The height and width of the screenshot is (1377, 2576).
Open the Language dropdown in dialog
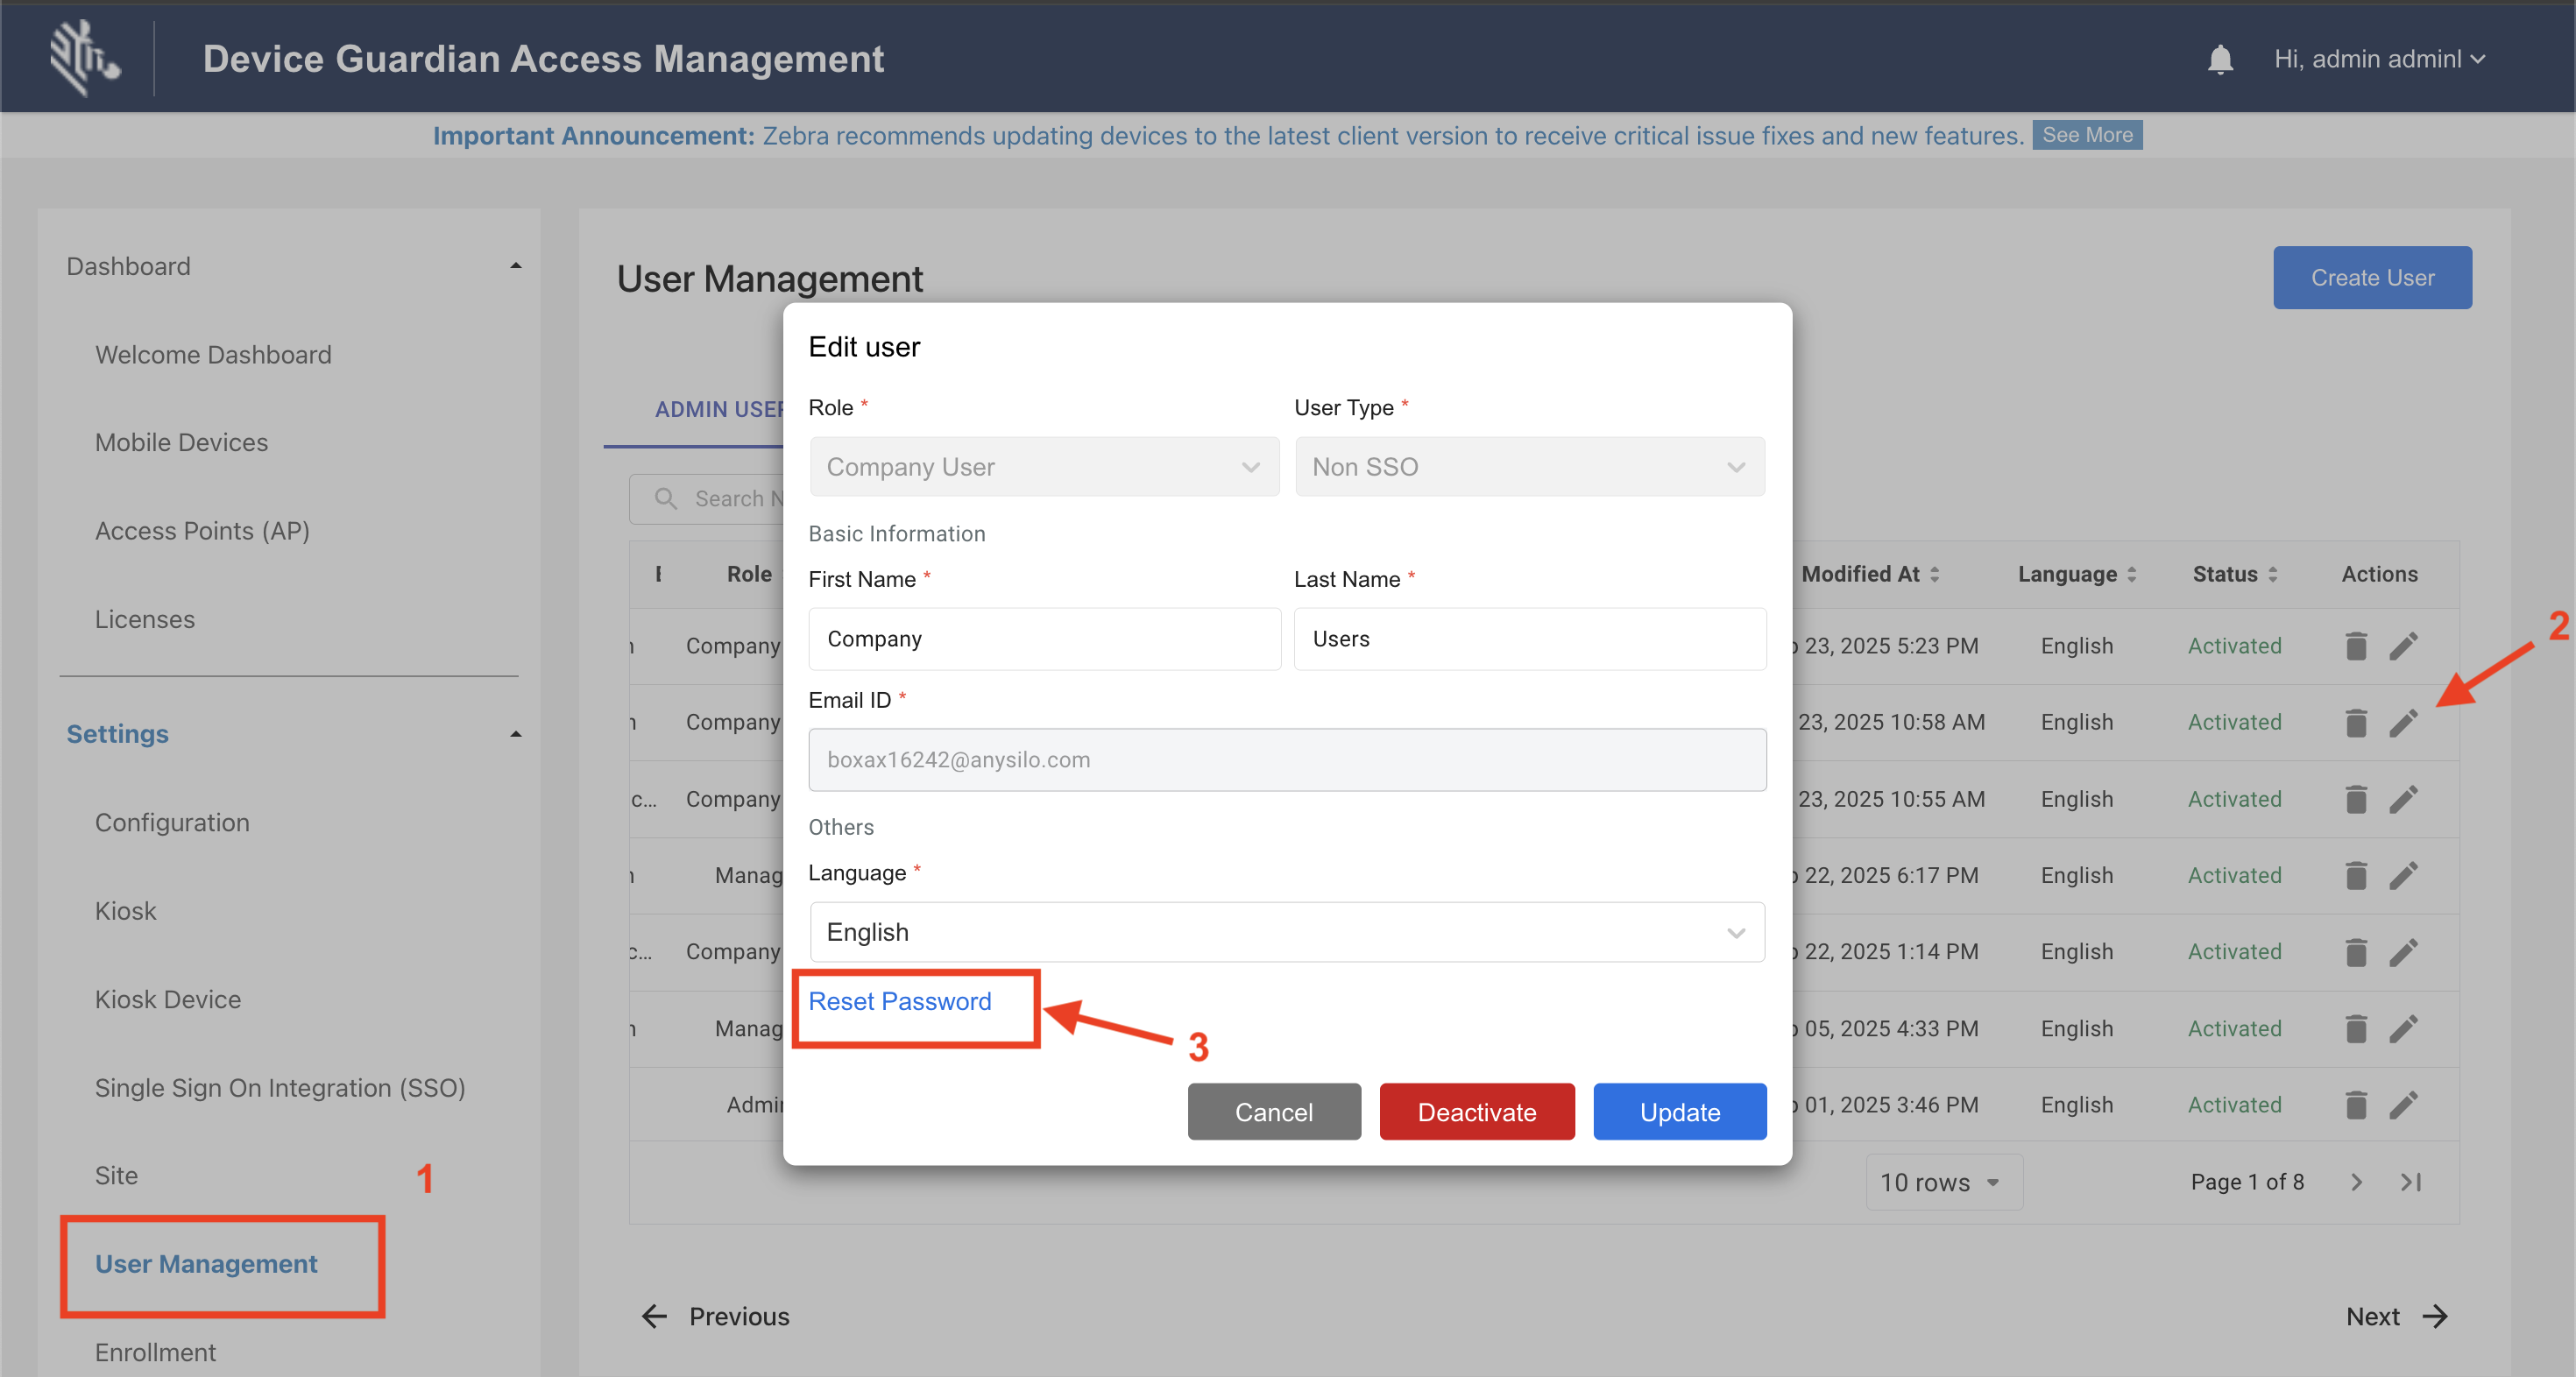coord(1286,932)
